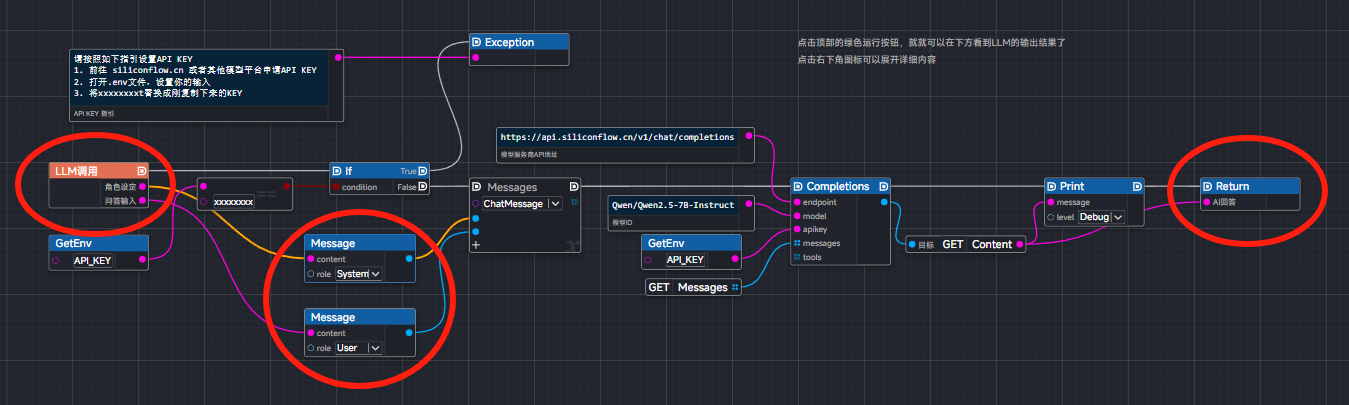Click the exec output pin on LLM调用 node
This screenshot has height=405, width=1349.
tap(141, 171)
